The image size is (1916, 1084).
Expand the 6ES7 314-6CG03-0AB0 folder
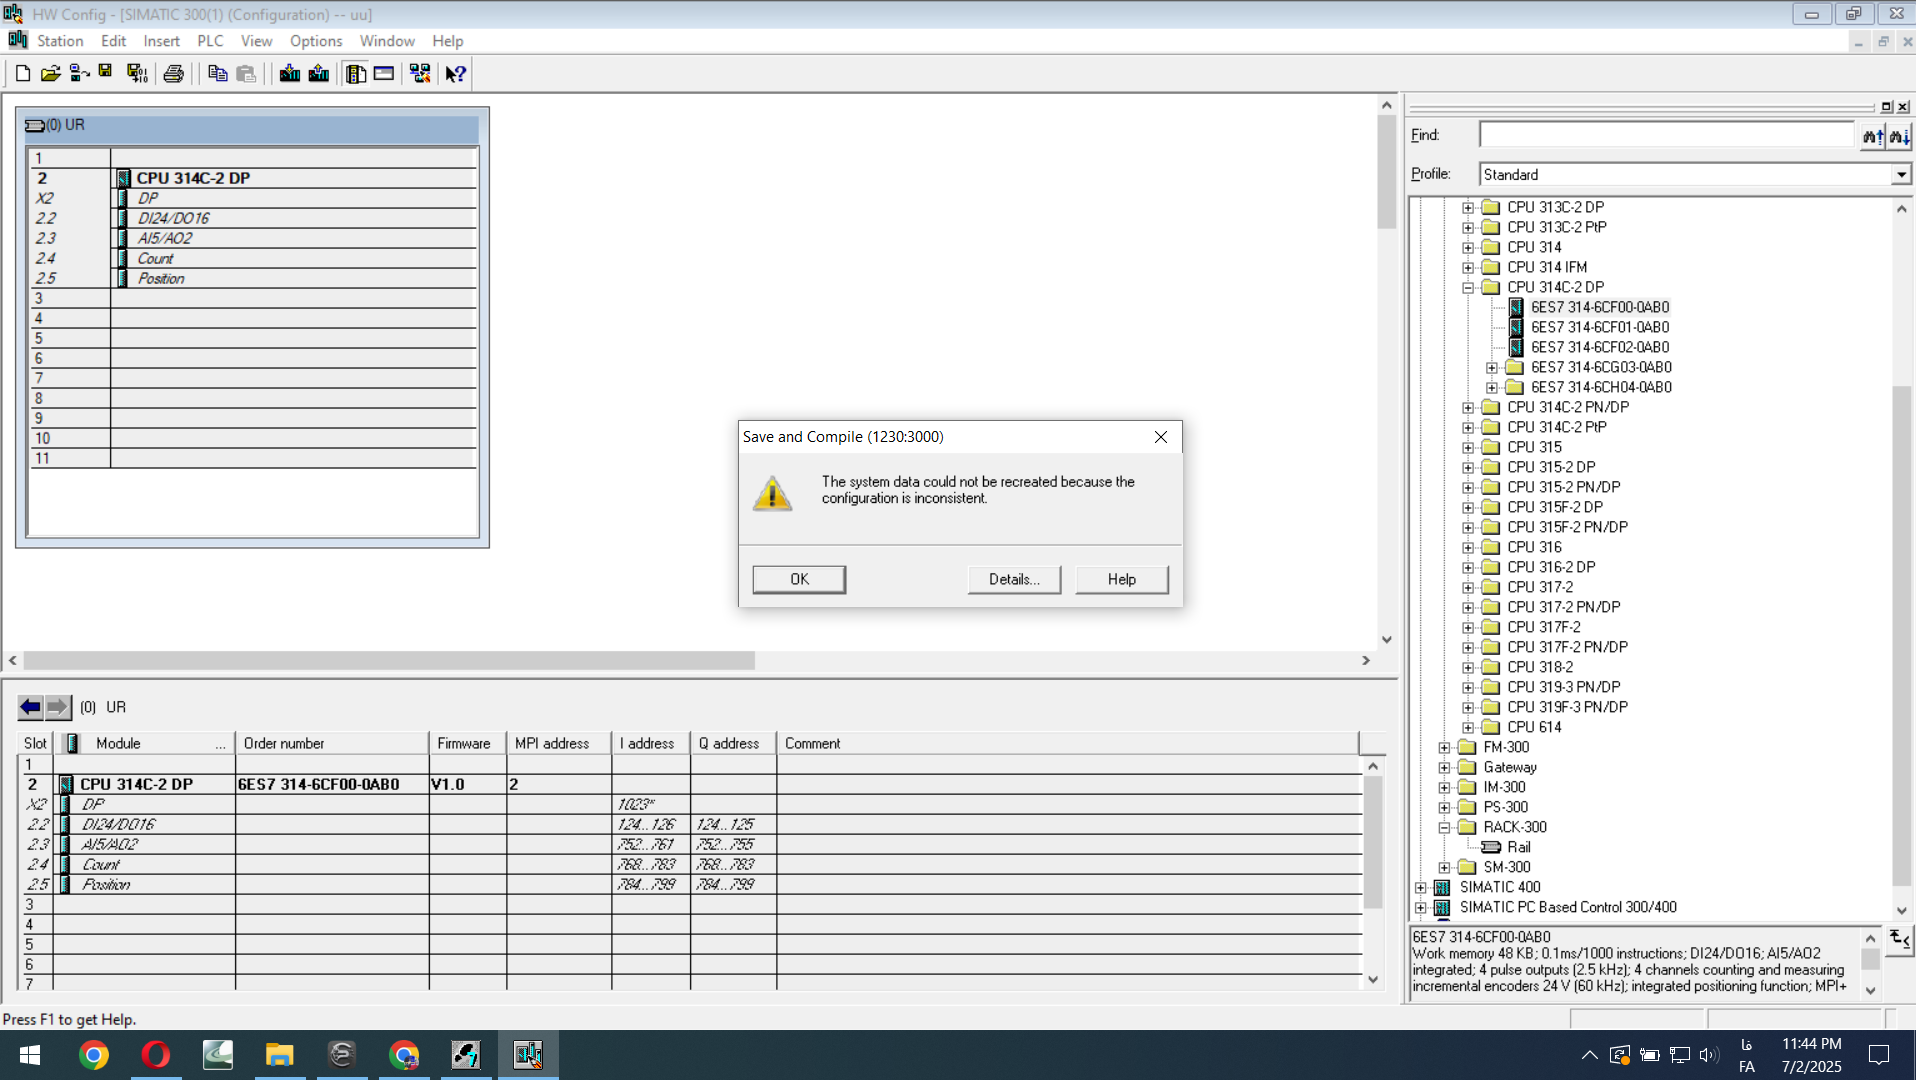click(1492, 368)
